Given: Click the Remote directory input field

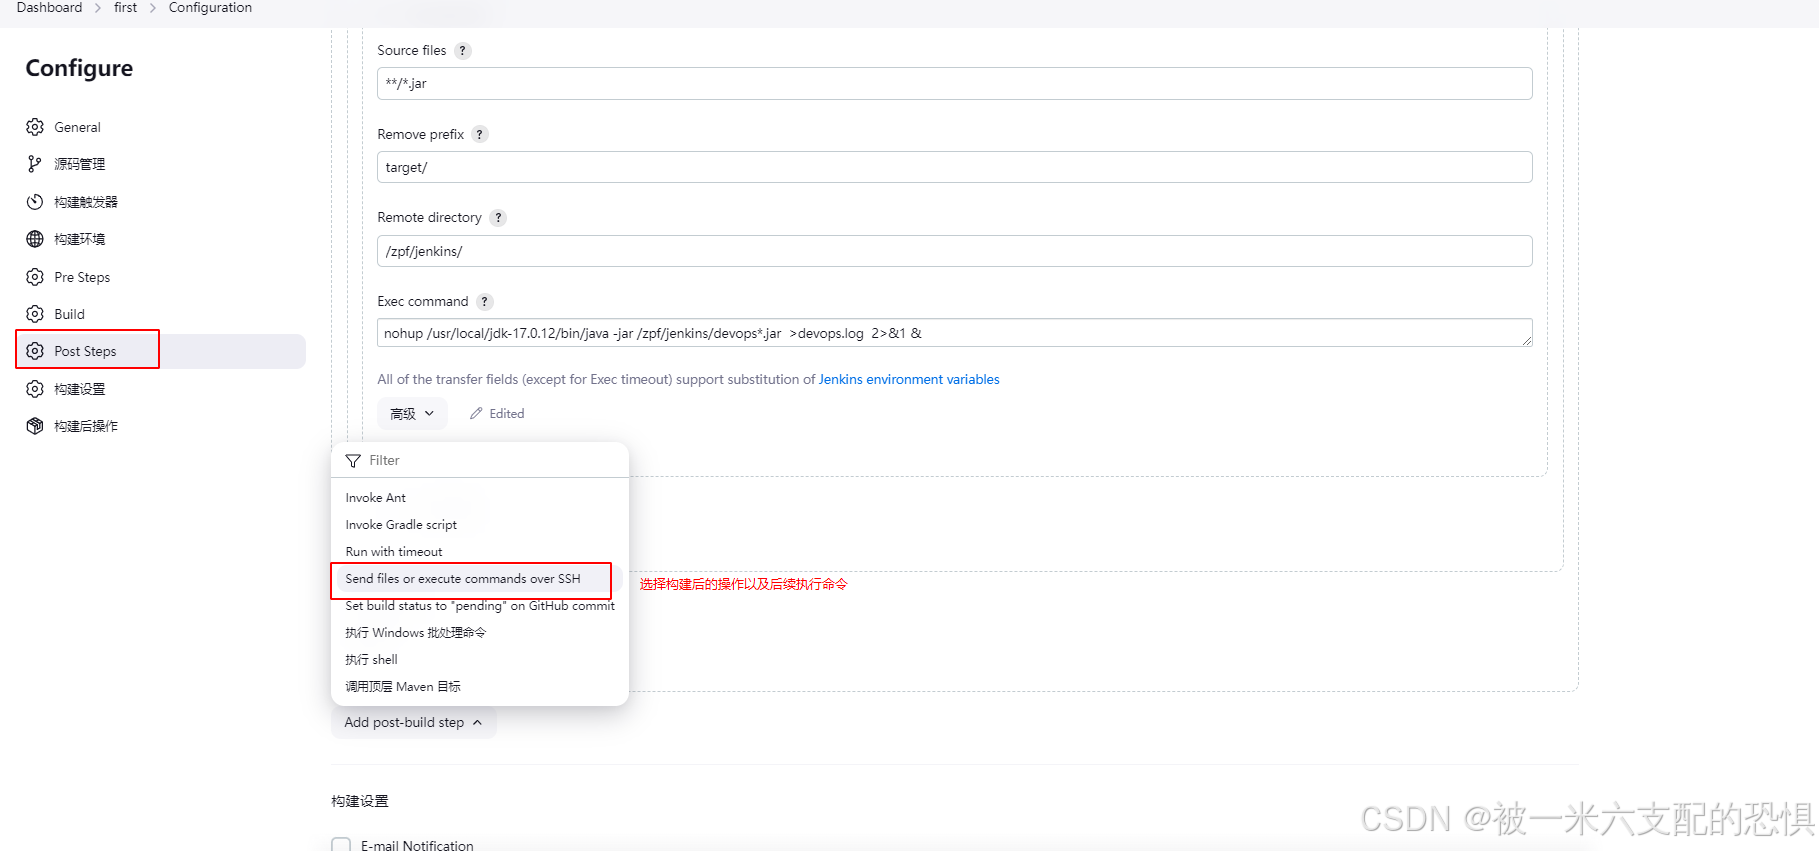Looking at the screenshot, I should coord(955,251).
